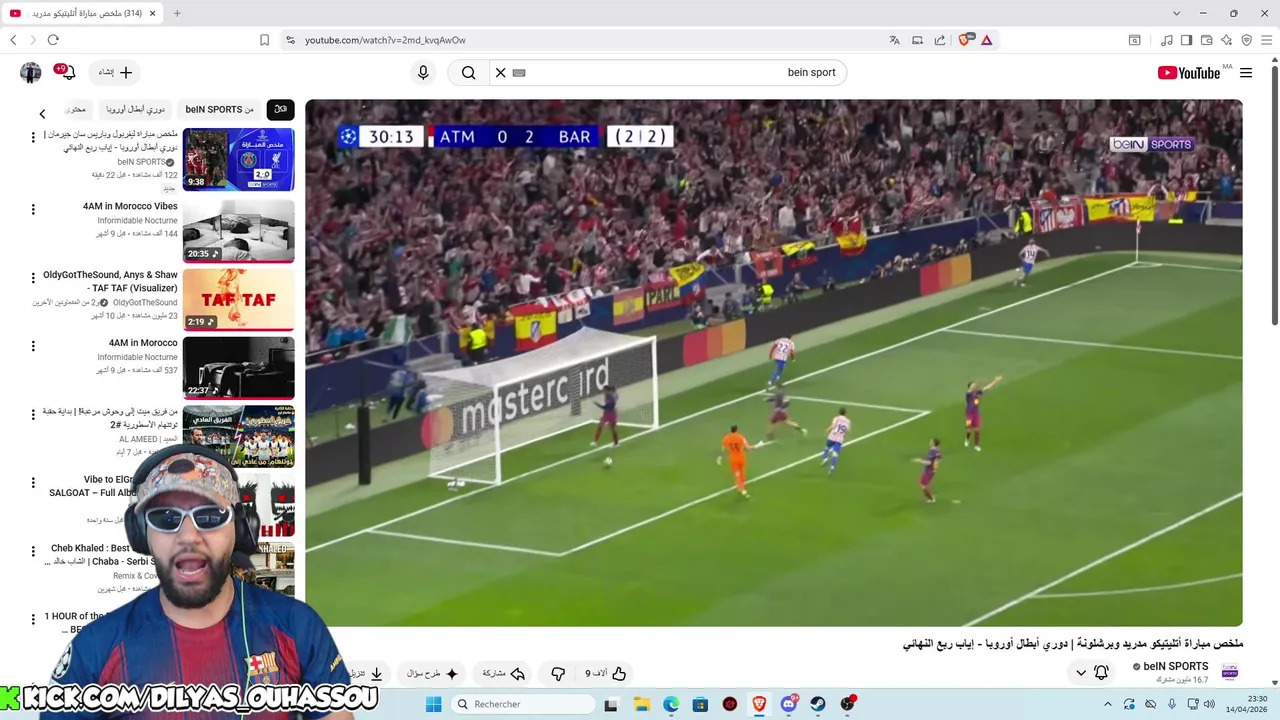
Task: Open the "OldyGotTheSound, Anys & Shaw" video title
Action: 110,281
